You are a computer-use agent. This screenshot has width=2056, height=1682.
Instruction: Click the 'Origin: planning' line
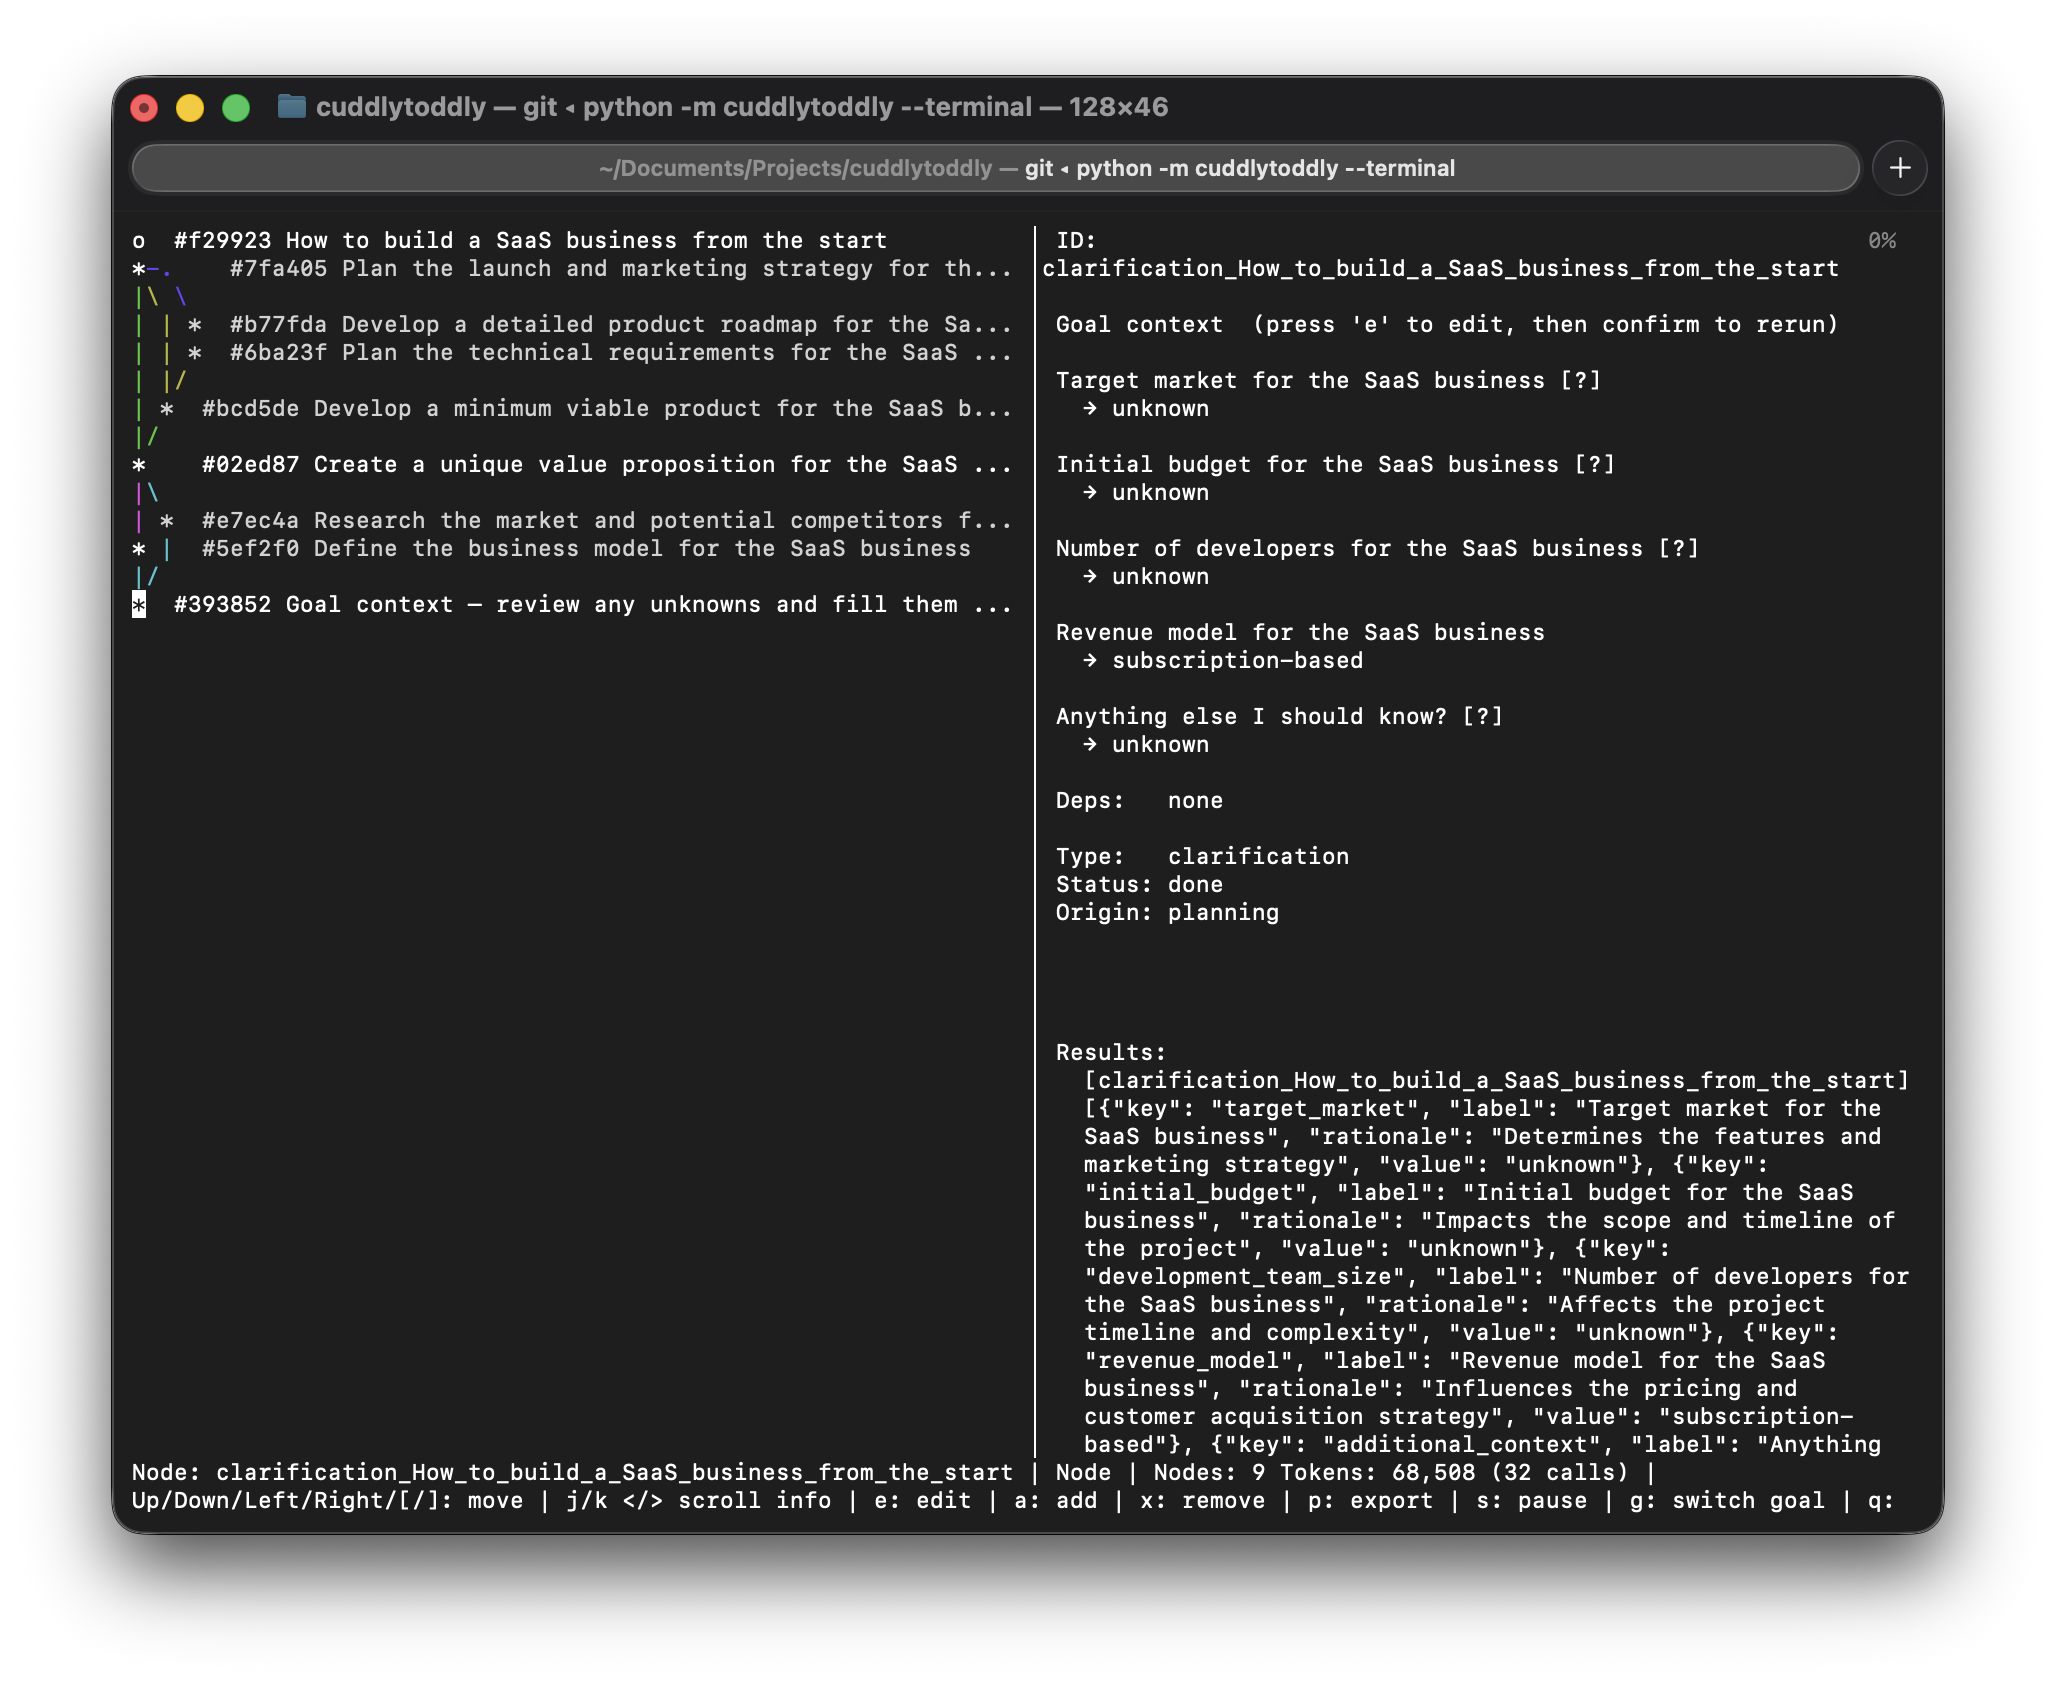click(x=1167, y=912)
